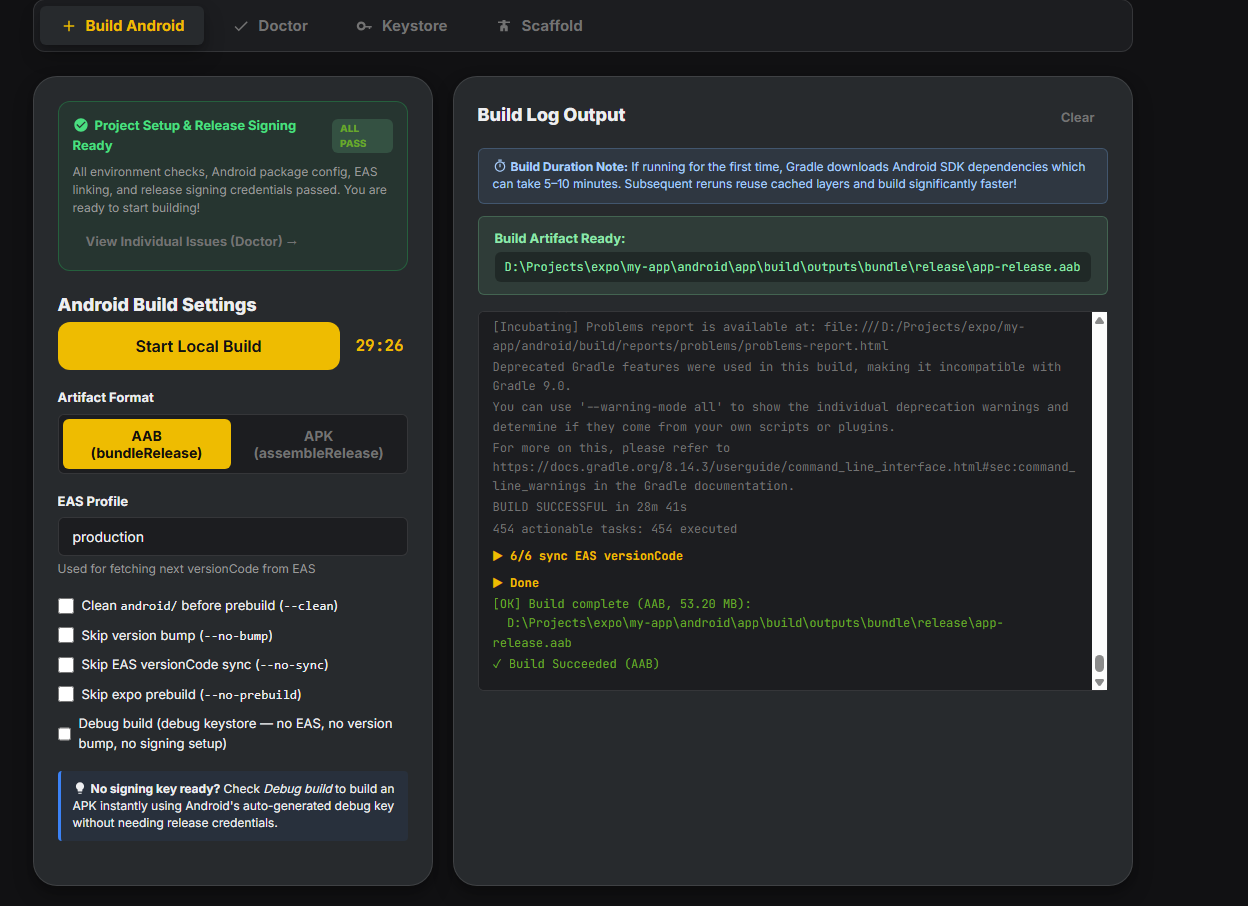Click the Android Build Settings heading
1248x906 pixels.
(x=157, y=305)
